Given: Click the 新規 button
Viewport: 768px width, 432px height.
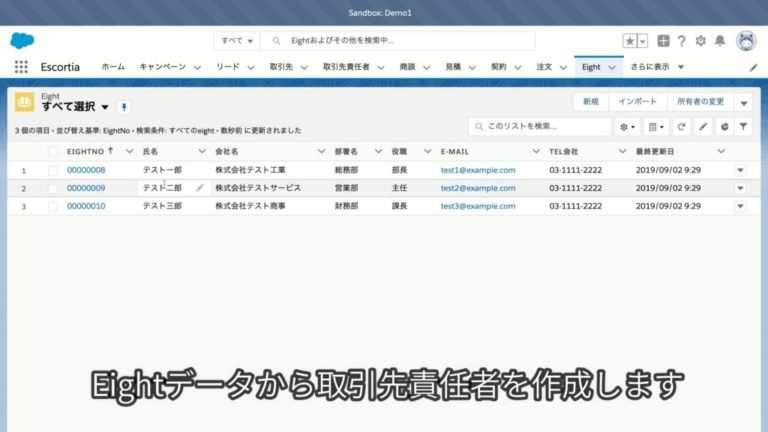Looking at the screenshot, I should [x=591, y=102].
